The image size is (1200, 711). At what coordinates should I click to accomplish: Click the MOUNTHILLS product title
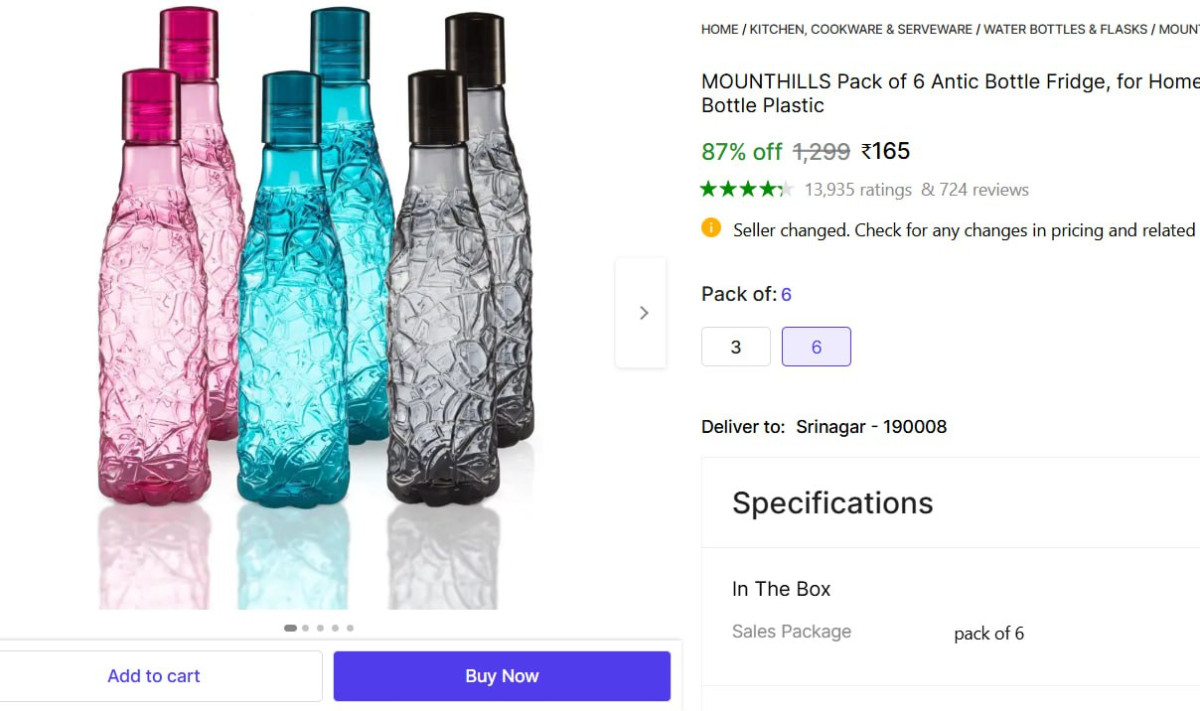[x=950, y=93]
